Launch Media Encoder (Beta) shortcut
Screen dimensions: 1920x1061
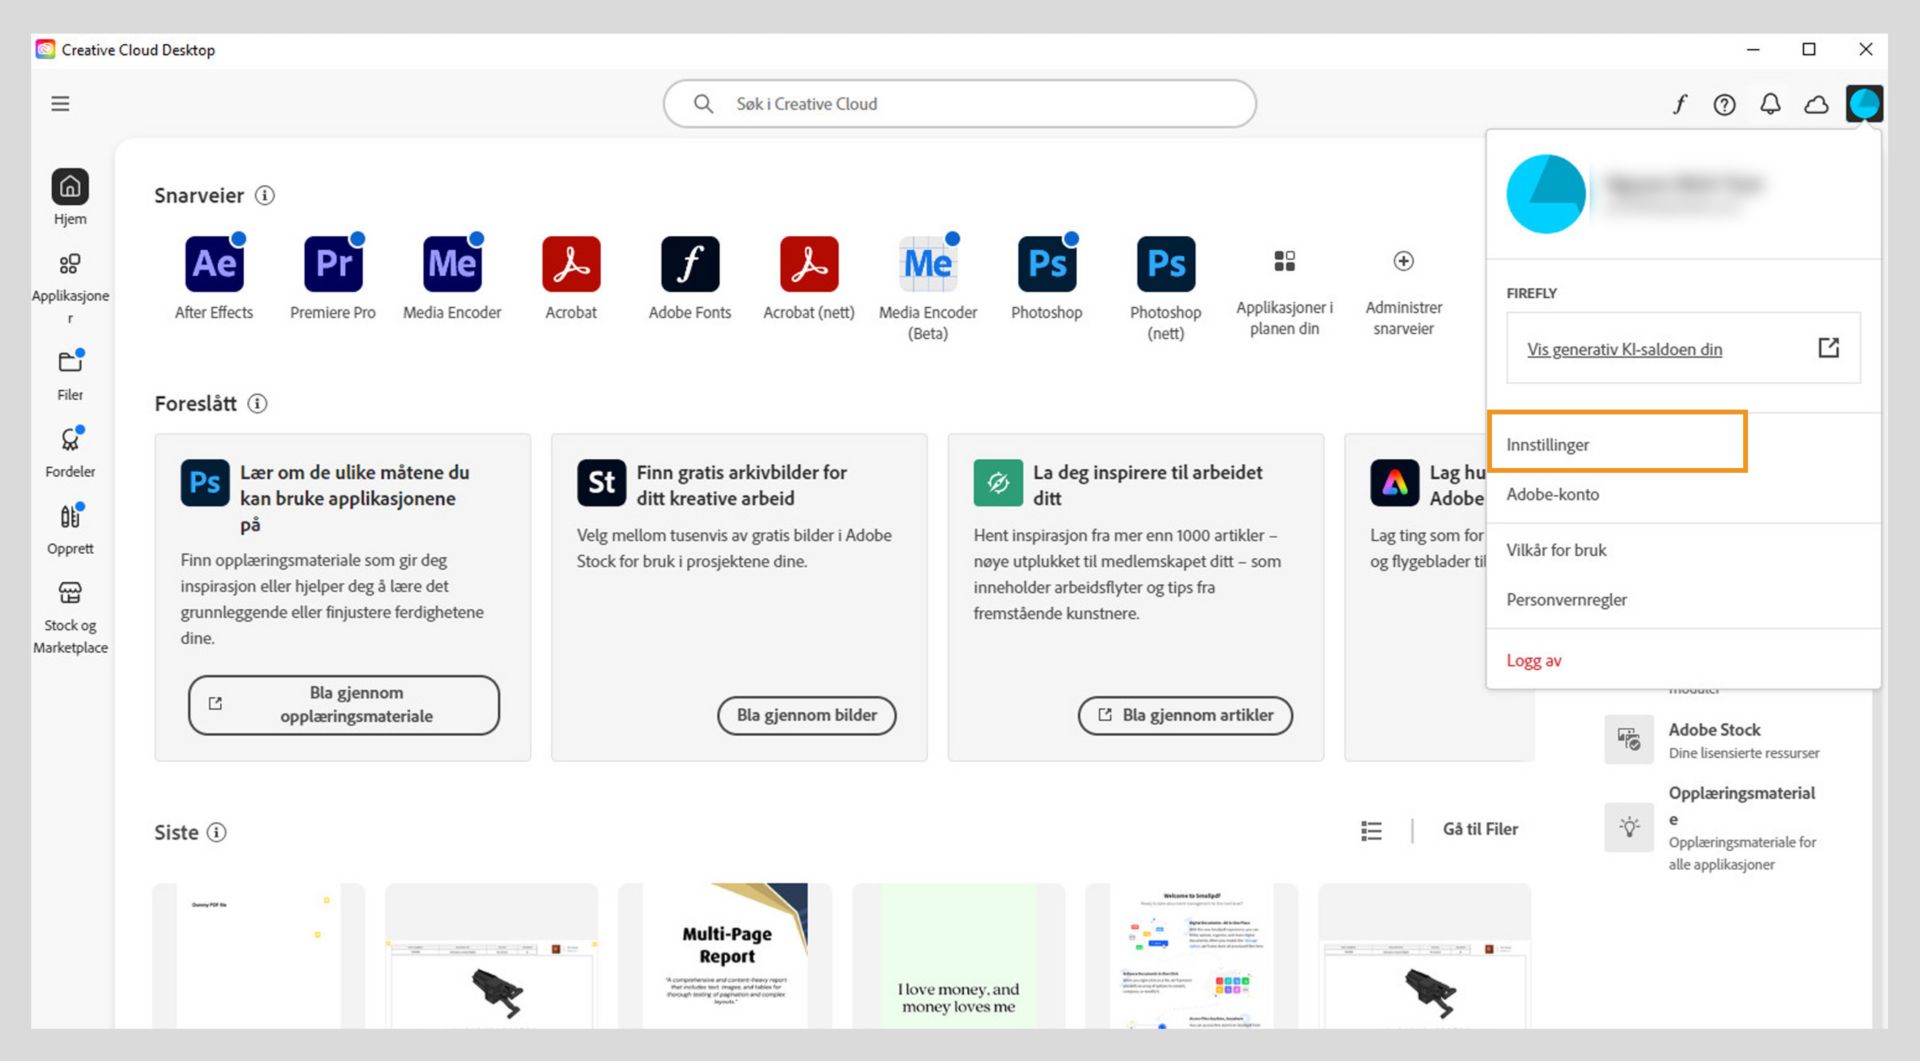(928, 264)
